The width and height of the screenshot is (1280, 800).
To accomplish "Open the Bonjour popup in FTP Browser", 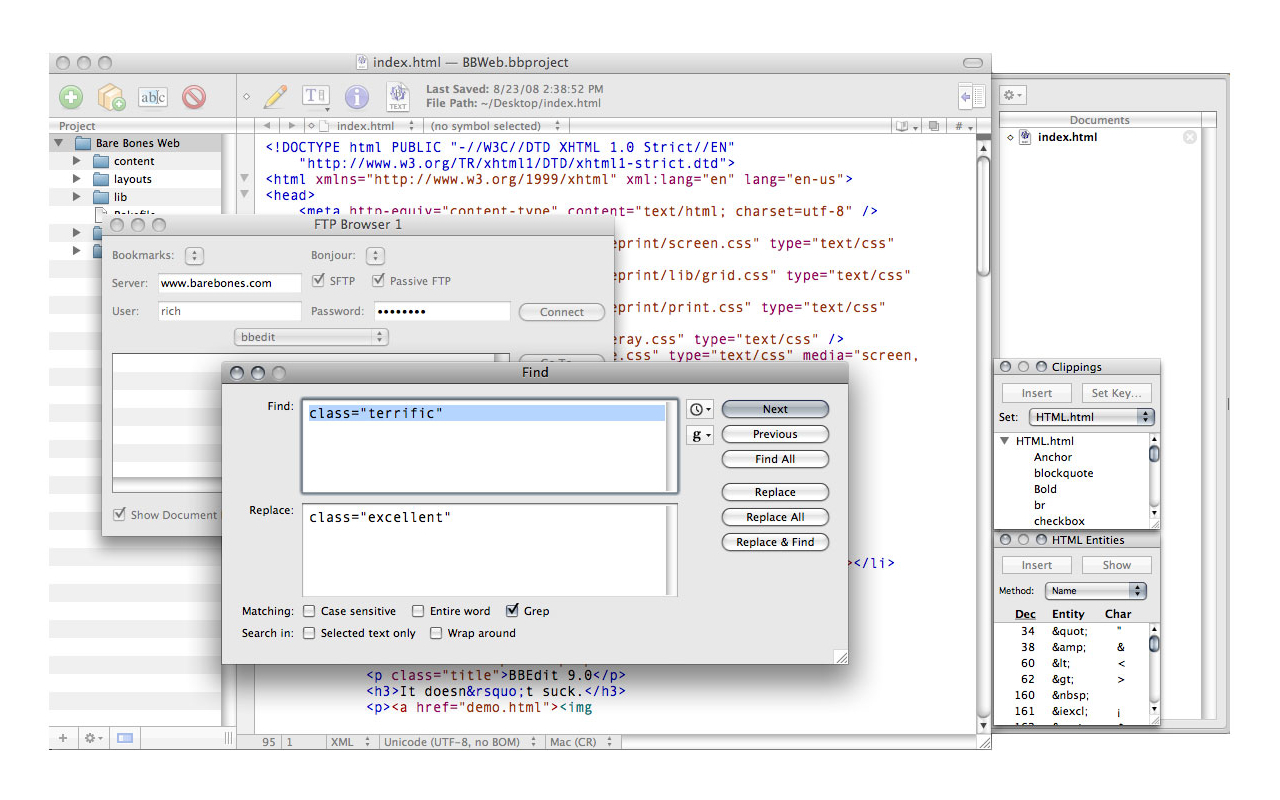I will tap(375, 256).
